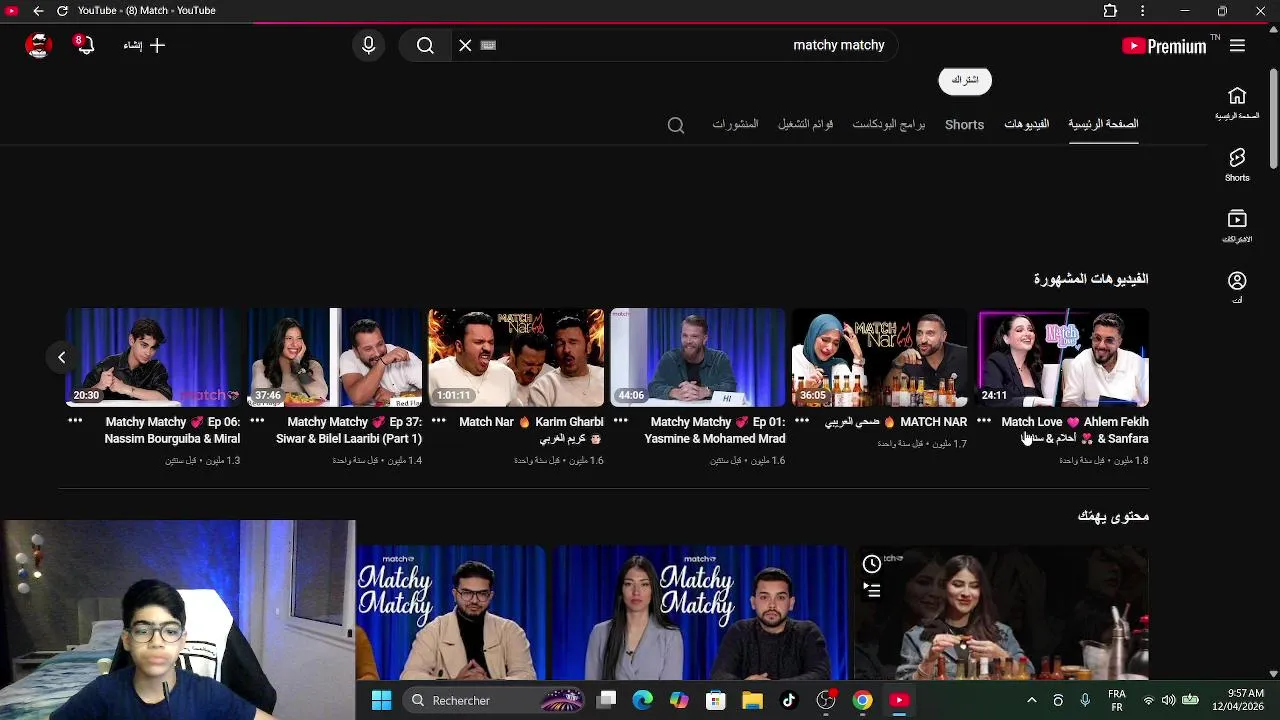Play the MATCH NAR 36:05 video thumbnail
1280x720 pixels.
[880, 357]
